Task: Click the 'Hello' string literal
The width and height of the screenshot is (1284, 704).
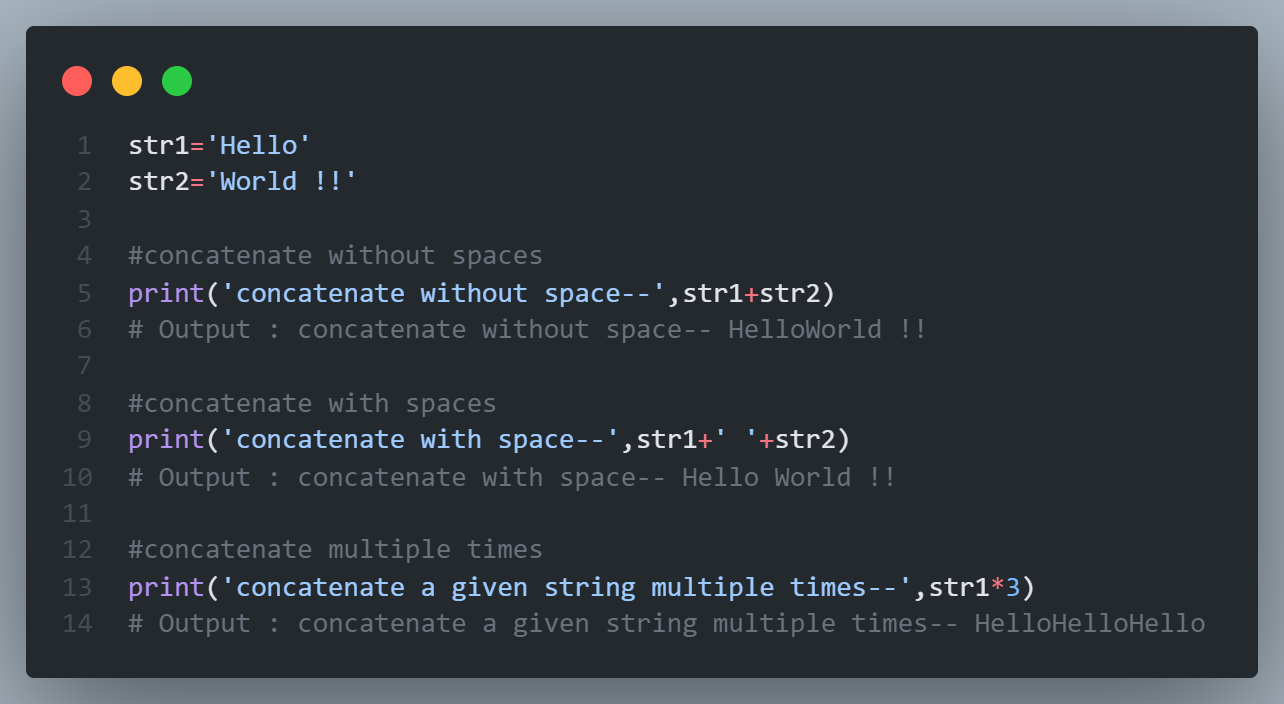Action: click(258, 146)
